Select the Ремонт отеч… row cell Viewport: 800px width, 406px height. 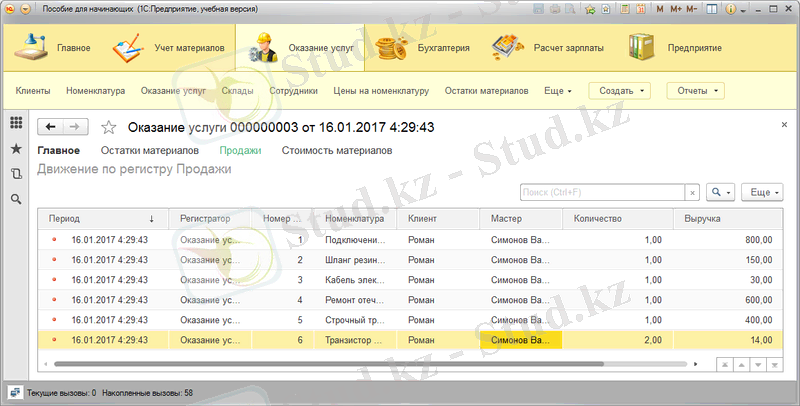355,300
